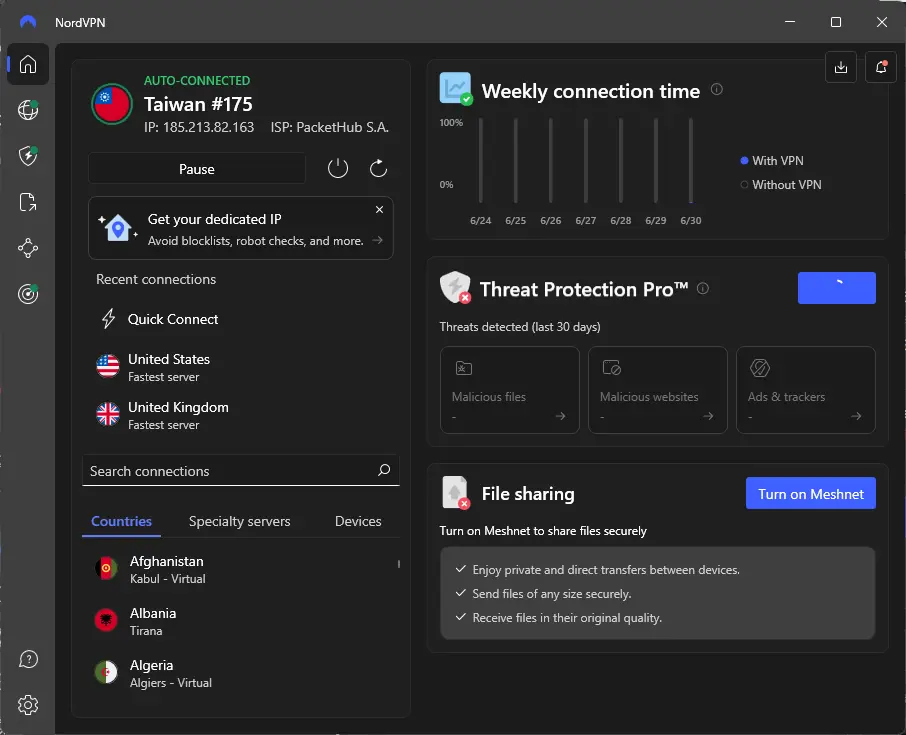Open the Meshnet nodes sidebar icon
The image size is (906, 735).
pos(28,248)
